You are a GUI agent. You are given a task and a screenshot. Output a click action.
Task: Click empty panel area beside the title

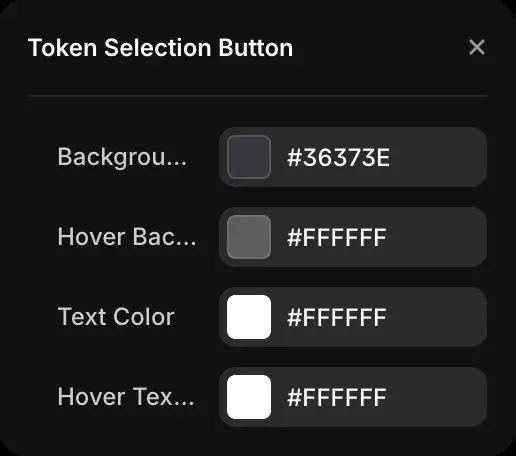coord(380,48)
